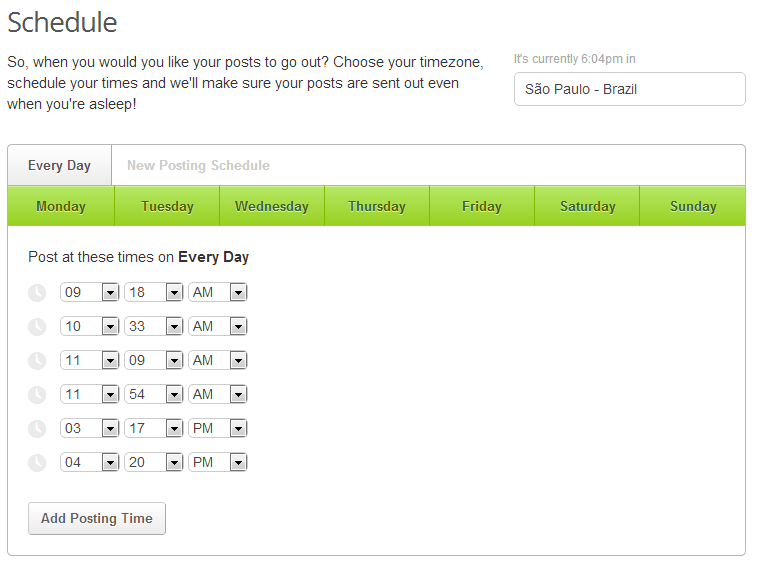Click the clock icon beside 03:17 PM
The width and height of the screenshot is (772, 569).
(37, 429)
